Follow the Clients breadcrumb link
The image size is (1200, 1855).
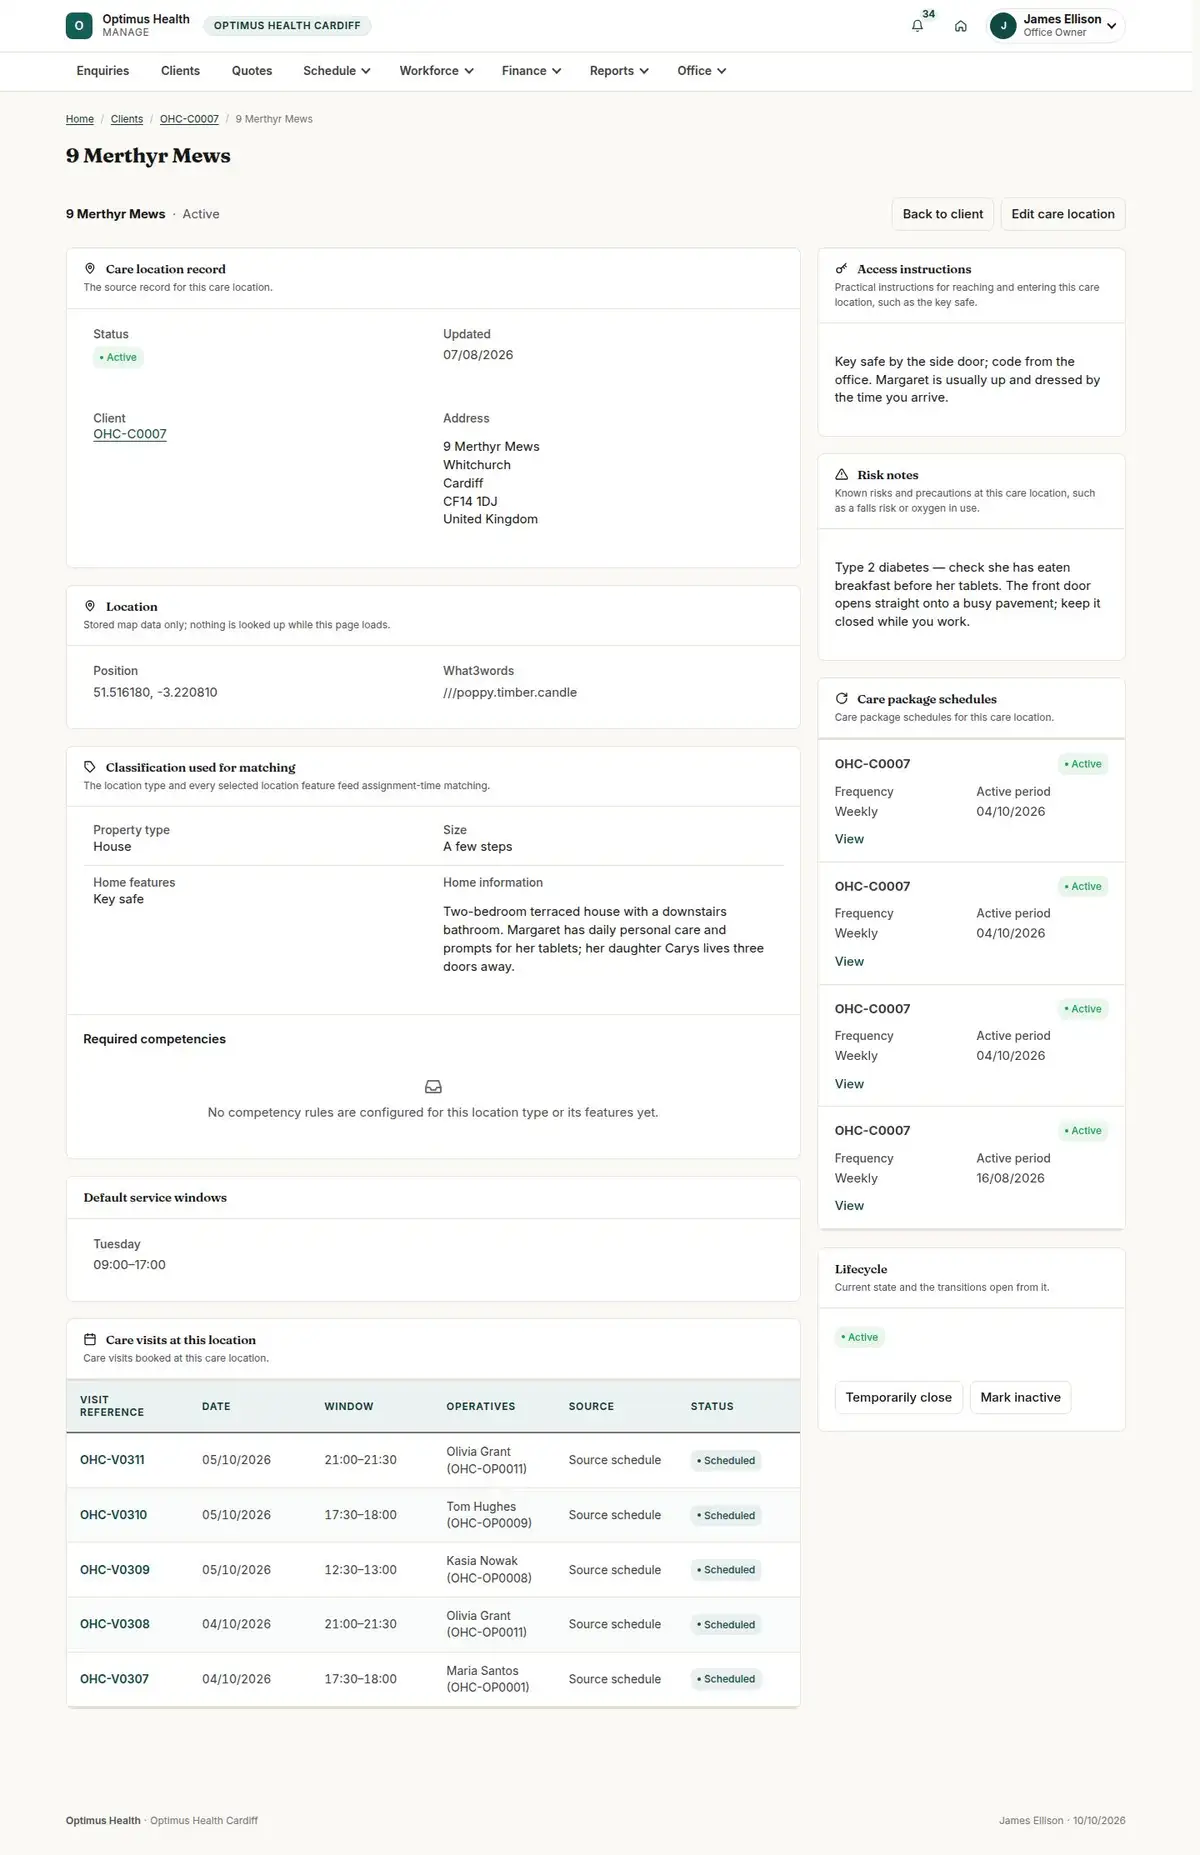[x=127, y=119]
